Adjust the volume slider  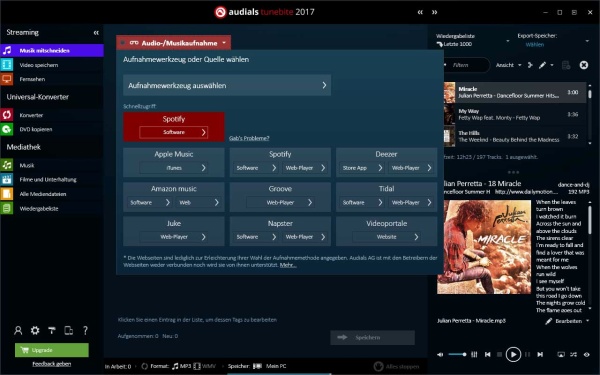coord(457,354)
